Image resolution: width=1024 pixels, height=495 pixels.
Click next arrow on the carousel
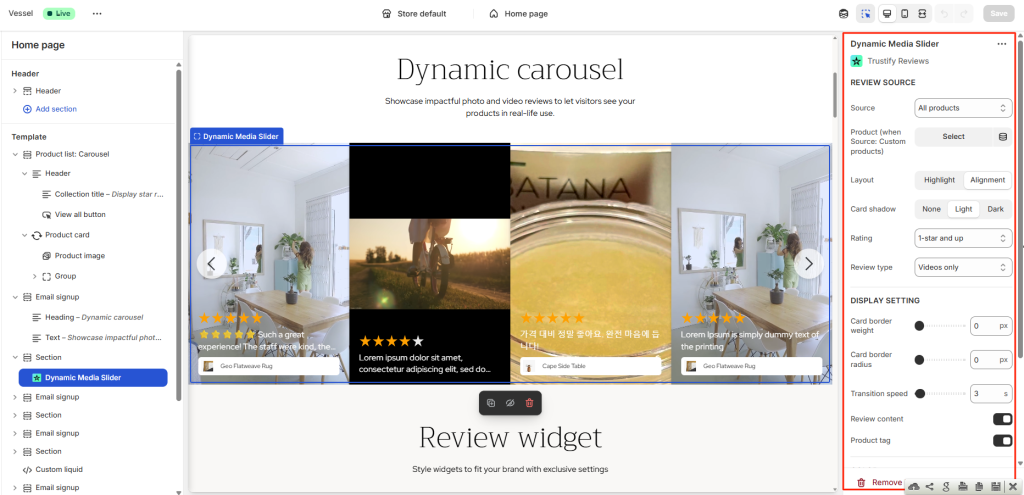808,263
